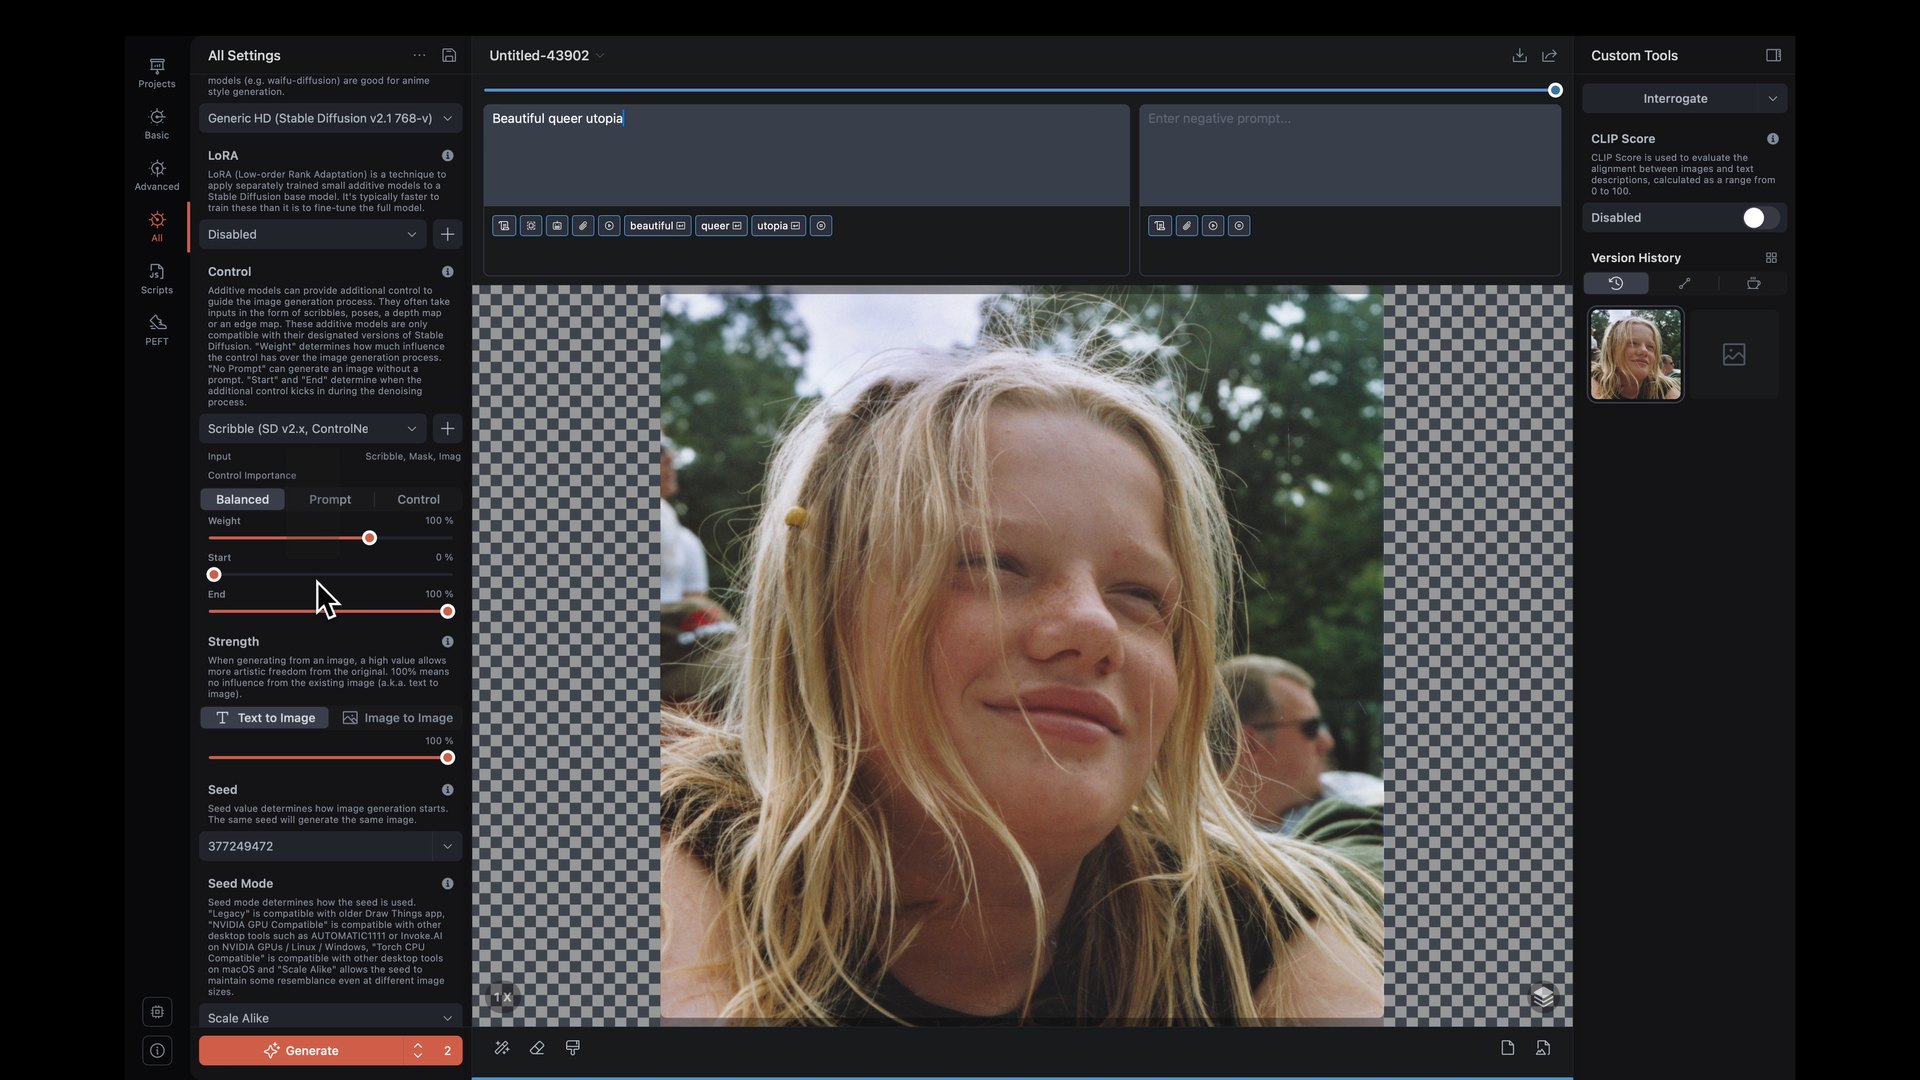Add a Control with its plus button
This screenshot has height=1080, width=1920.
pos(447,429)
